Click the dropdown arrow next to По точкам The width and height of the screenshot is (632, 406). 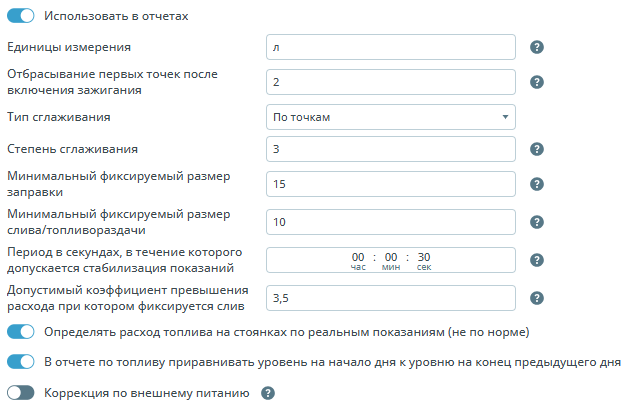click(x=505, y=117)
